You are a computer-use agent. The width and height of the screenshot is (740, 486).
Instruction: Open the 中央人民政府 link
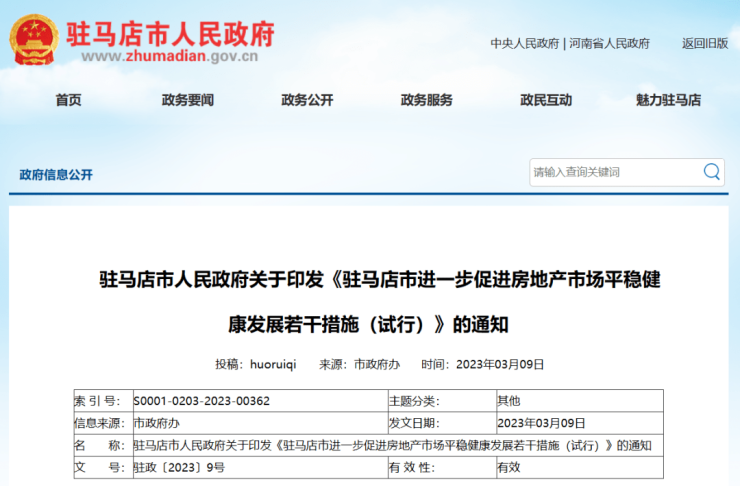click(524, 43)
